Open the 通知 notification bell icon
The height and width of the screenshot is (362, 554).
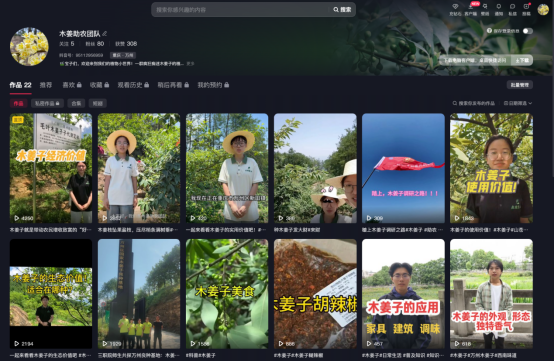(x=499, y=9)
